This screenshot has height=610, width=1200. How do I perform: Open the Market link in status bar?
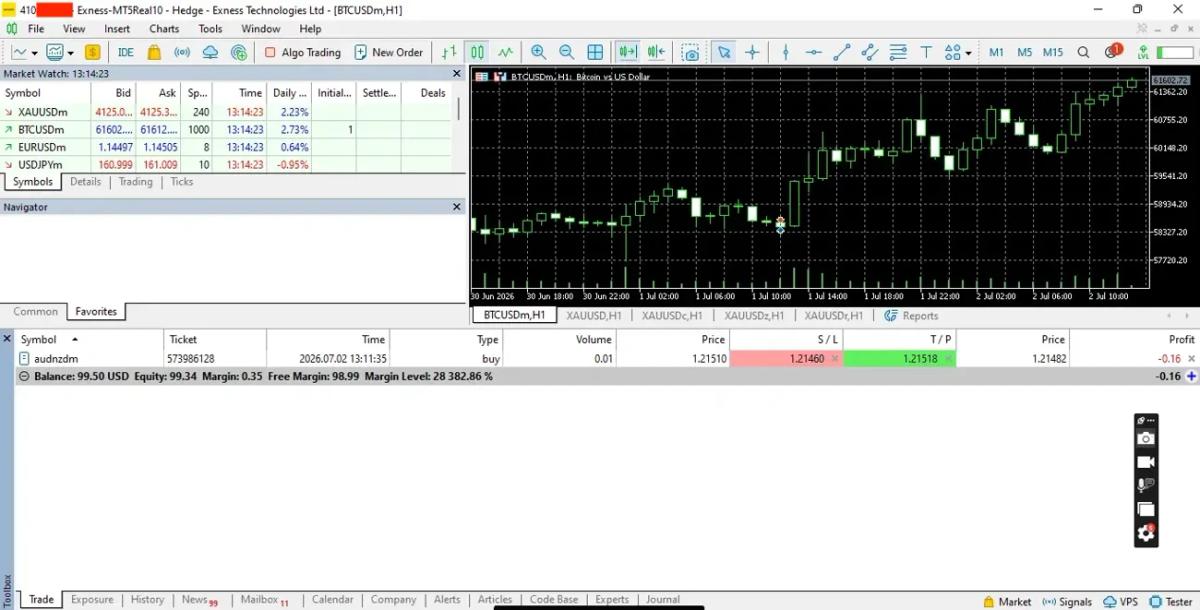[1006, 602]
